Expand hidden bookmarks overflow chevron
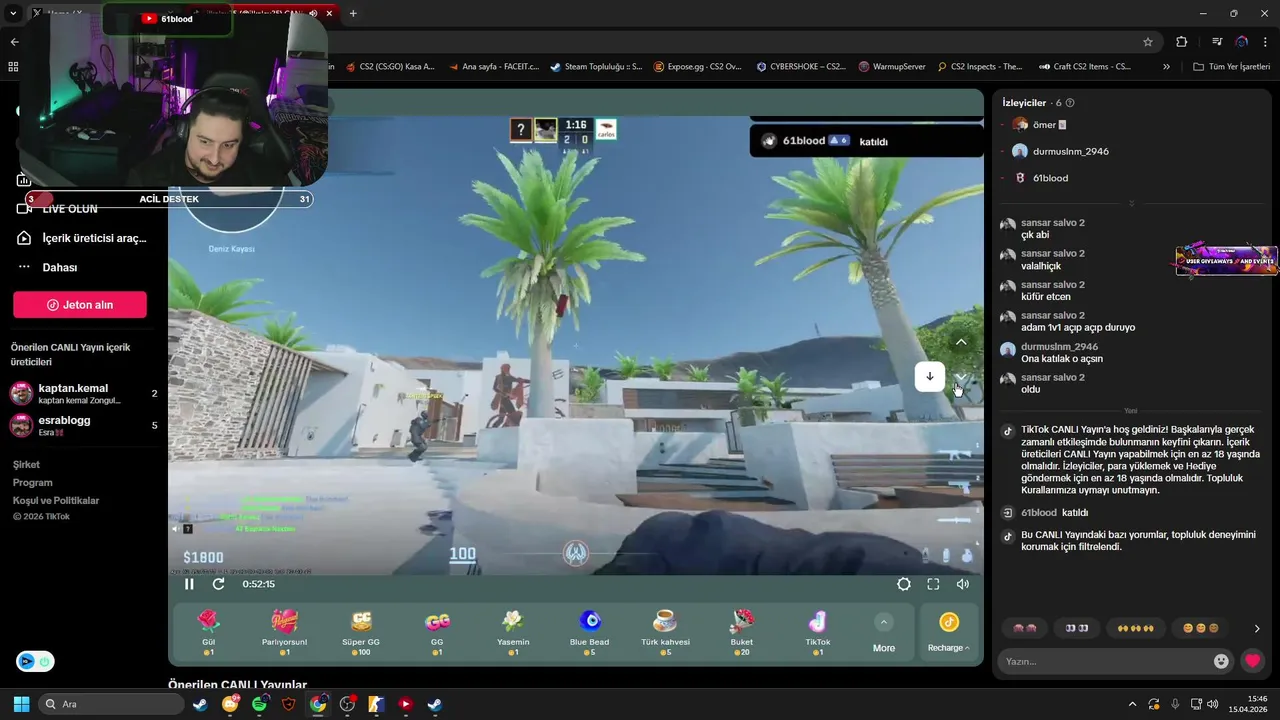The image size is (1280, 720). point(1166,67)
